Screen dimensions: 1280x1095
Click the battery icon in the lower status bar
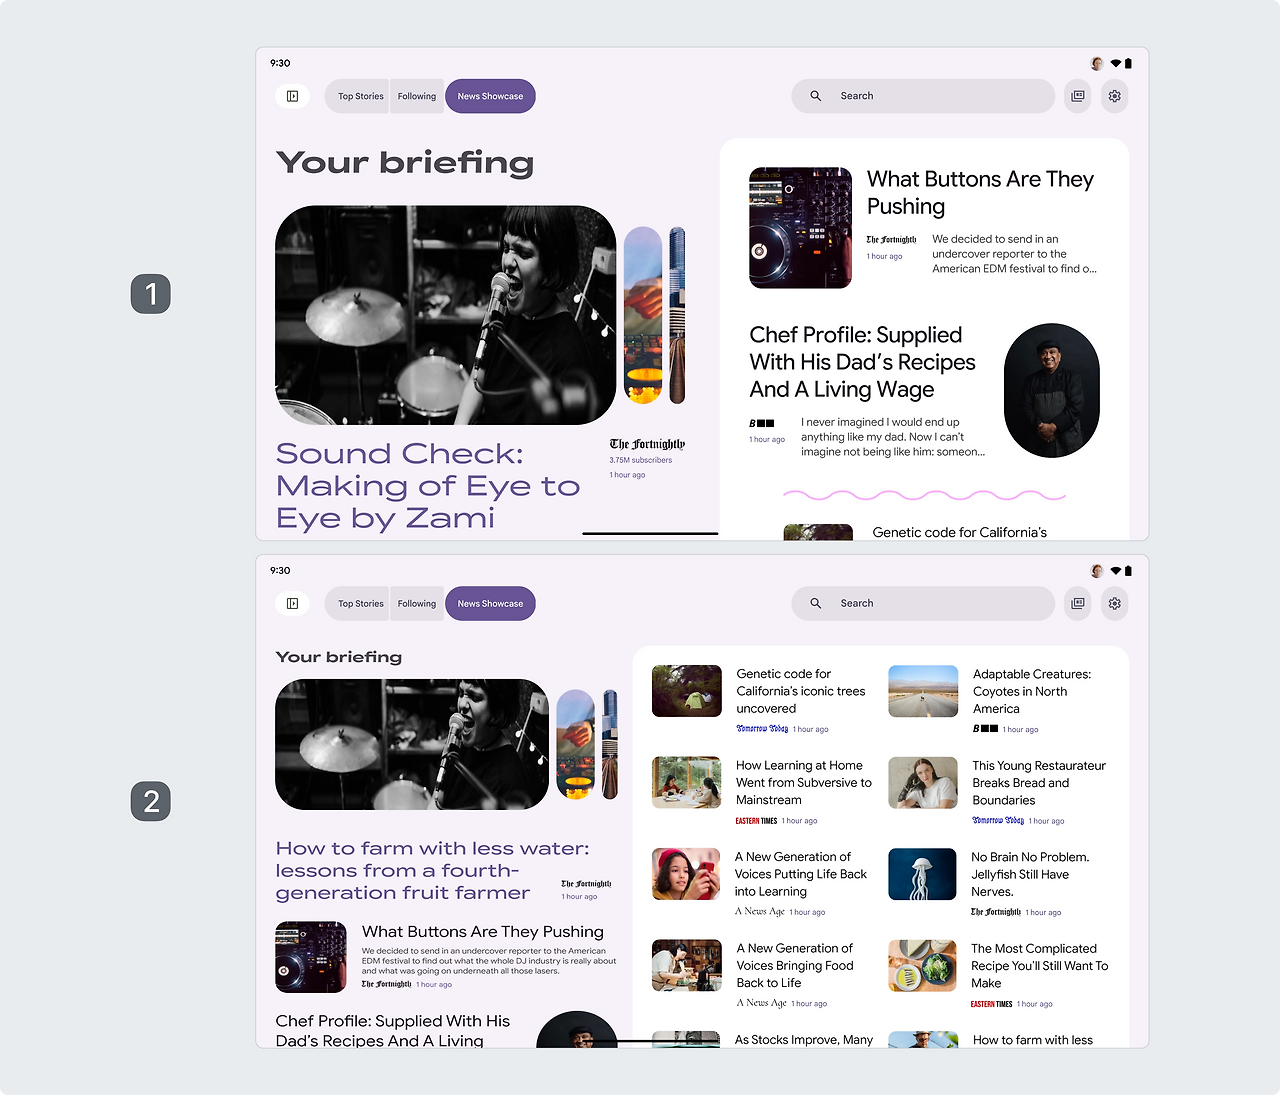[x=1128, y=571]
